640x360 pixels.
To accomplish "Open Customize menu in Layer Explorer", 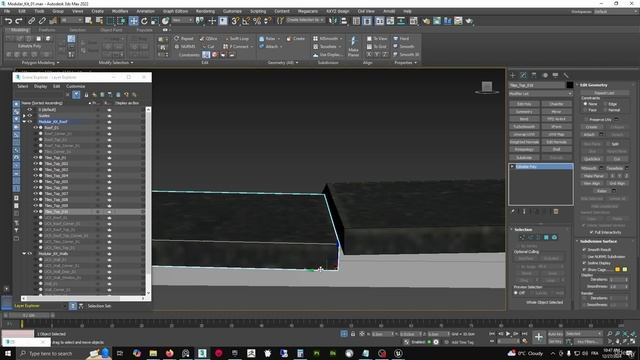I will coord(76,87).
